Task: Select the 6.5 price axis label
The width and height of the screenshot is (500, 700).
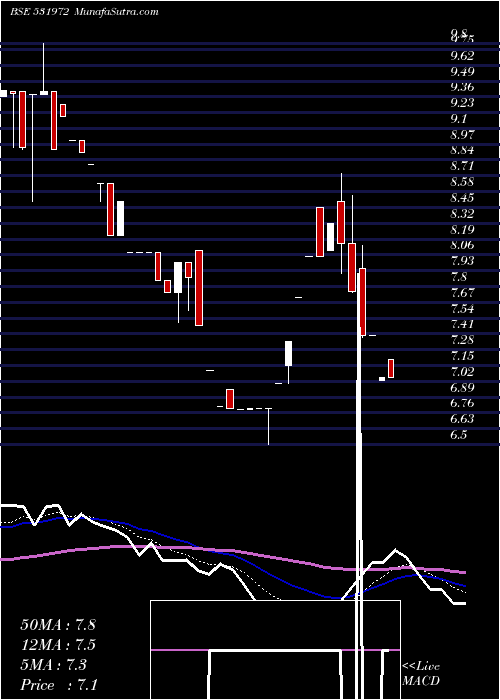Action: click(458, 435)
